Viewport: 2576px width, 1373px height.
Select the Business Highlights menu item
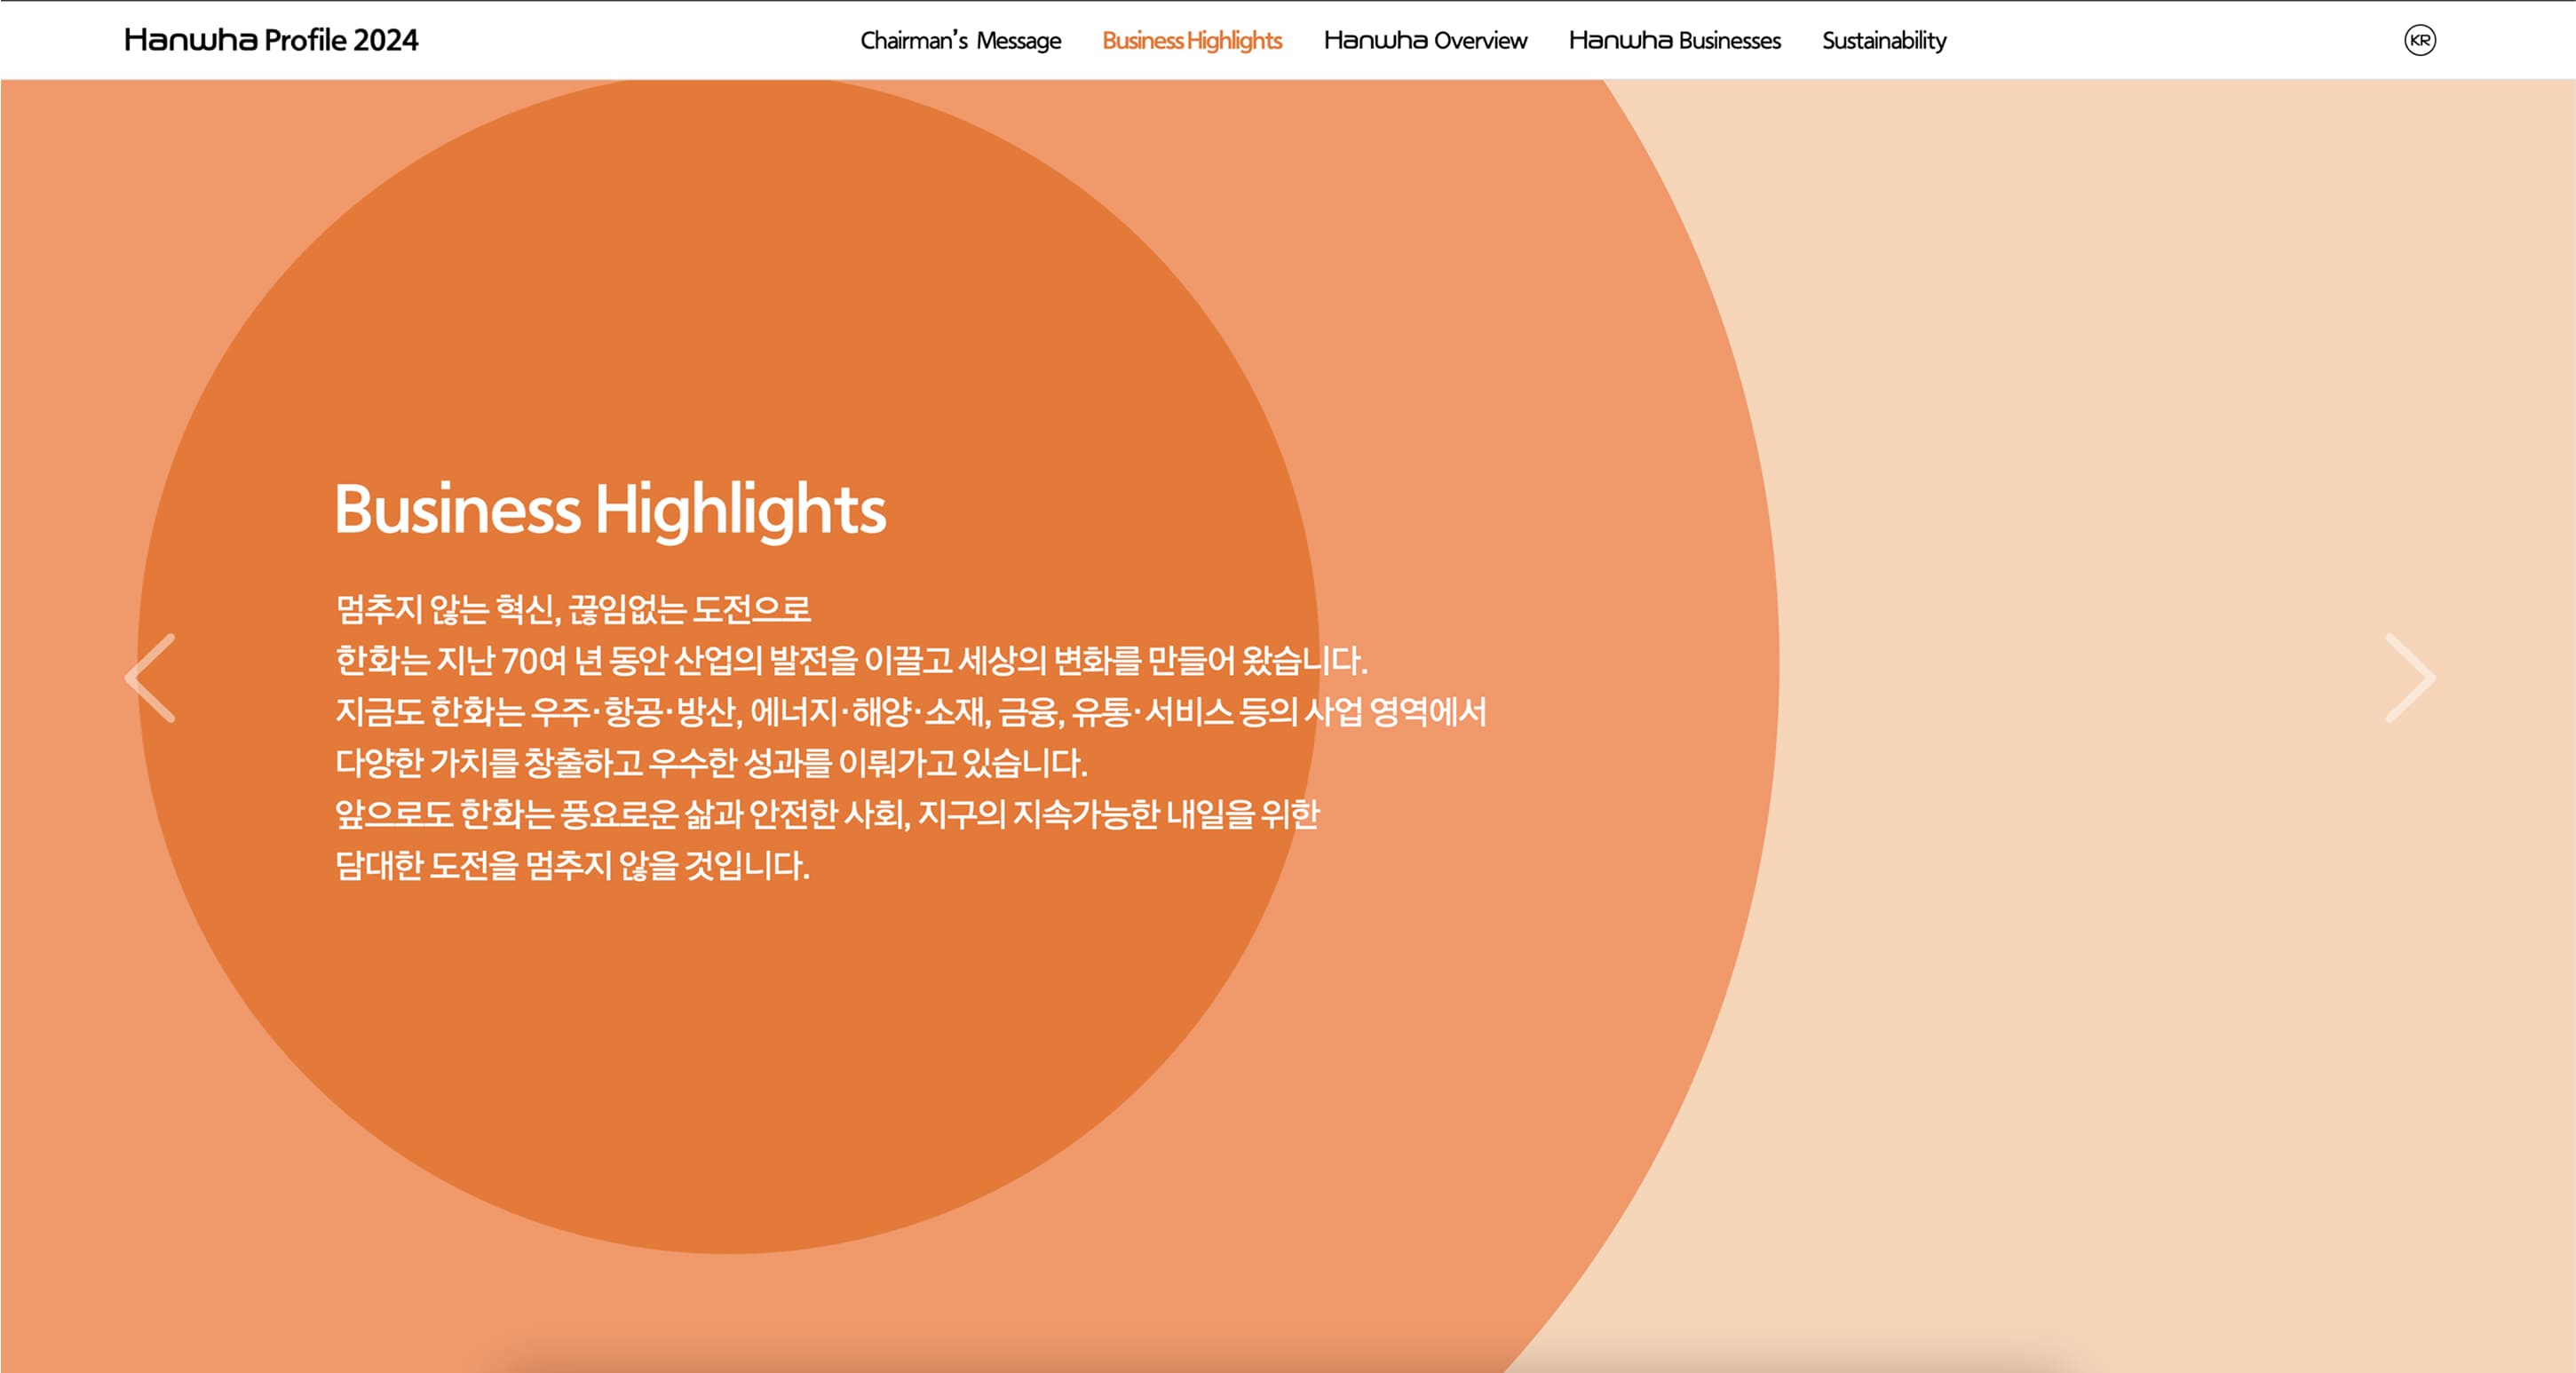pyautogui.click(x=1192, y=40)
